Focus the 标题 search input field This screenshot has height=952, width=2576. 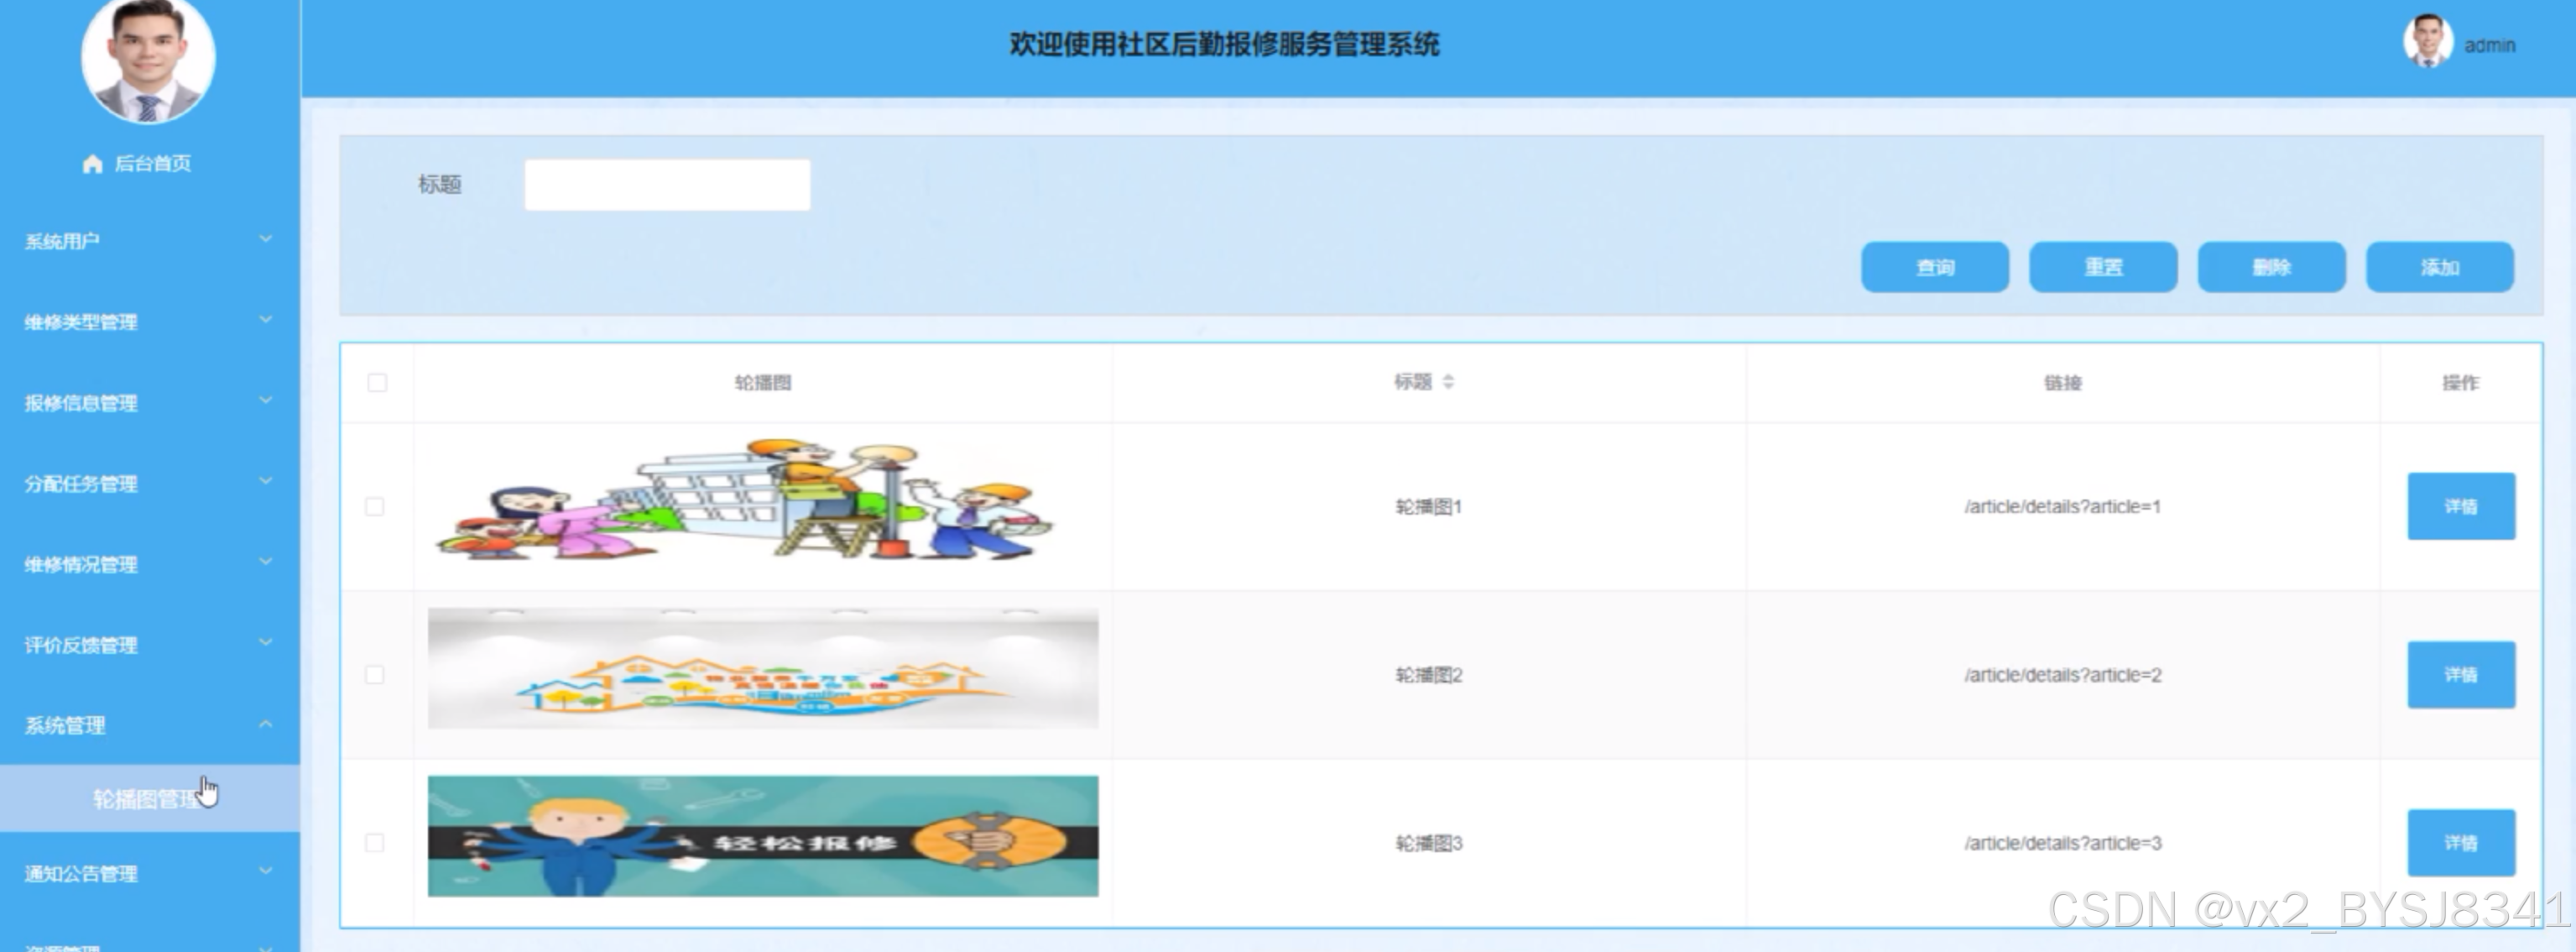(x=667, y=185)
